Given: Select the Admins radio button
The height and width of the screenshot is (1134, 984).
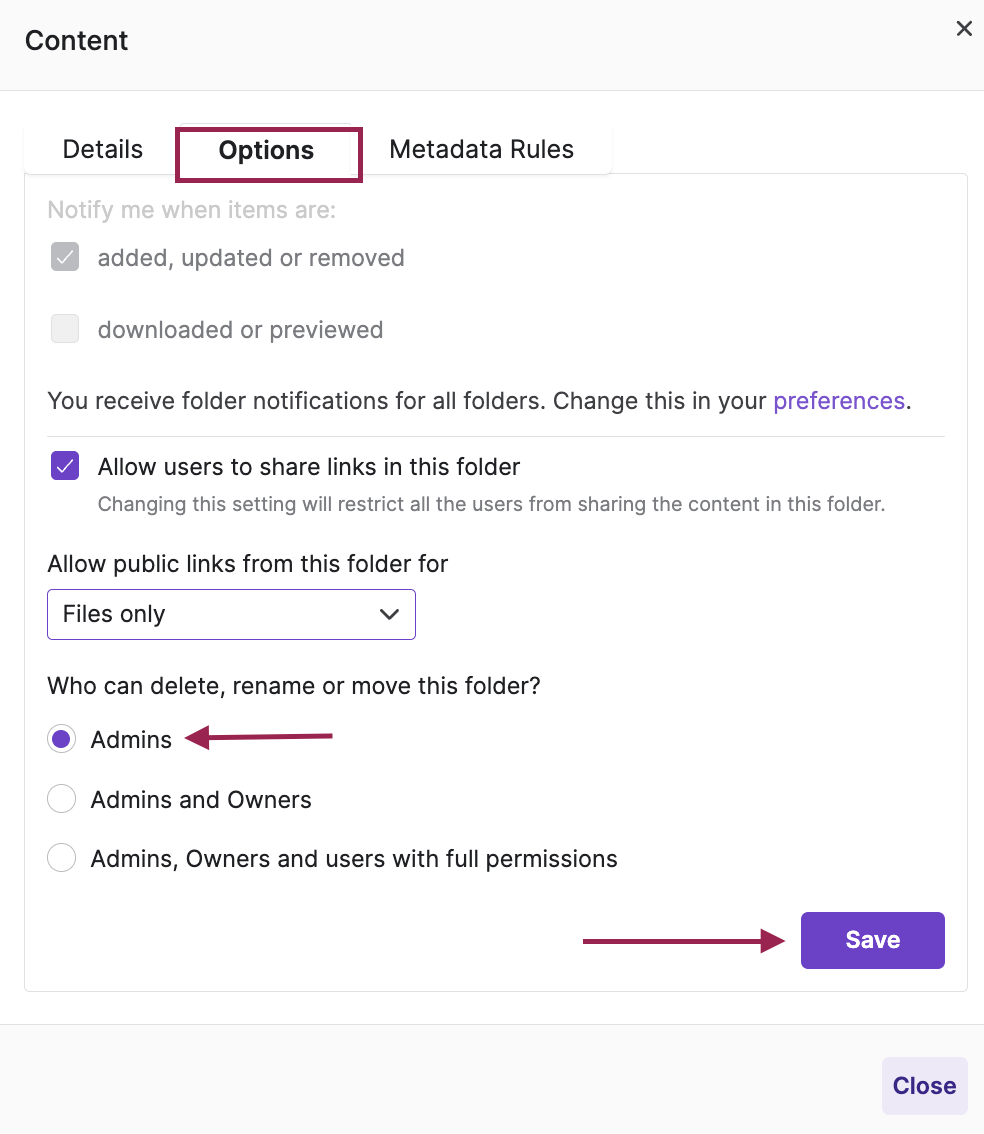Looking at the screenshot, I should coord(62,739).
